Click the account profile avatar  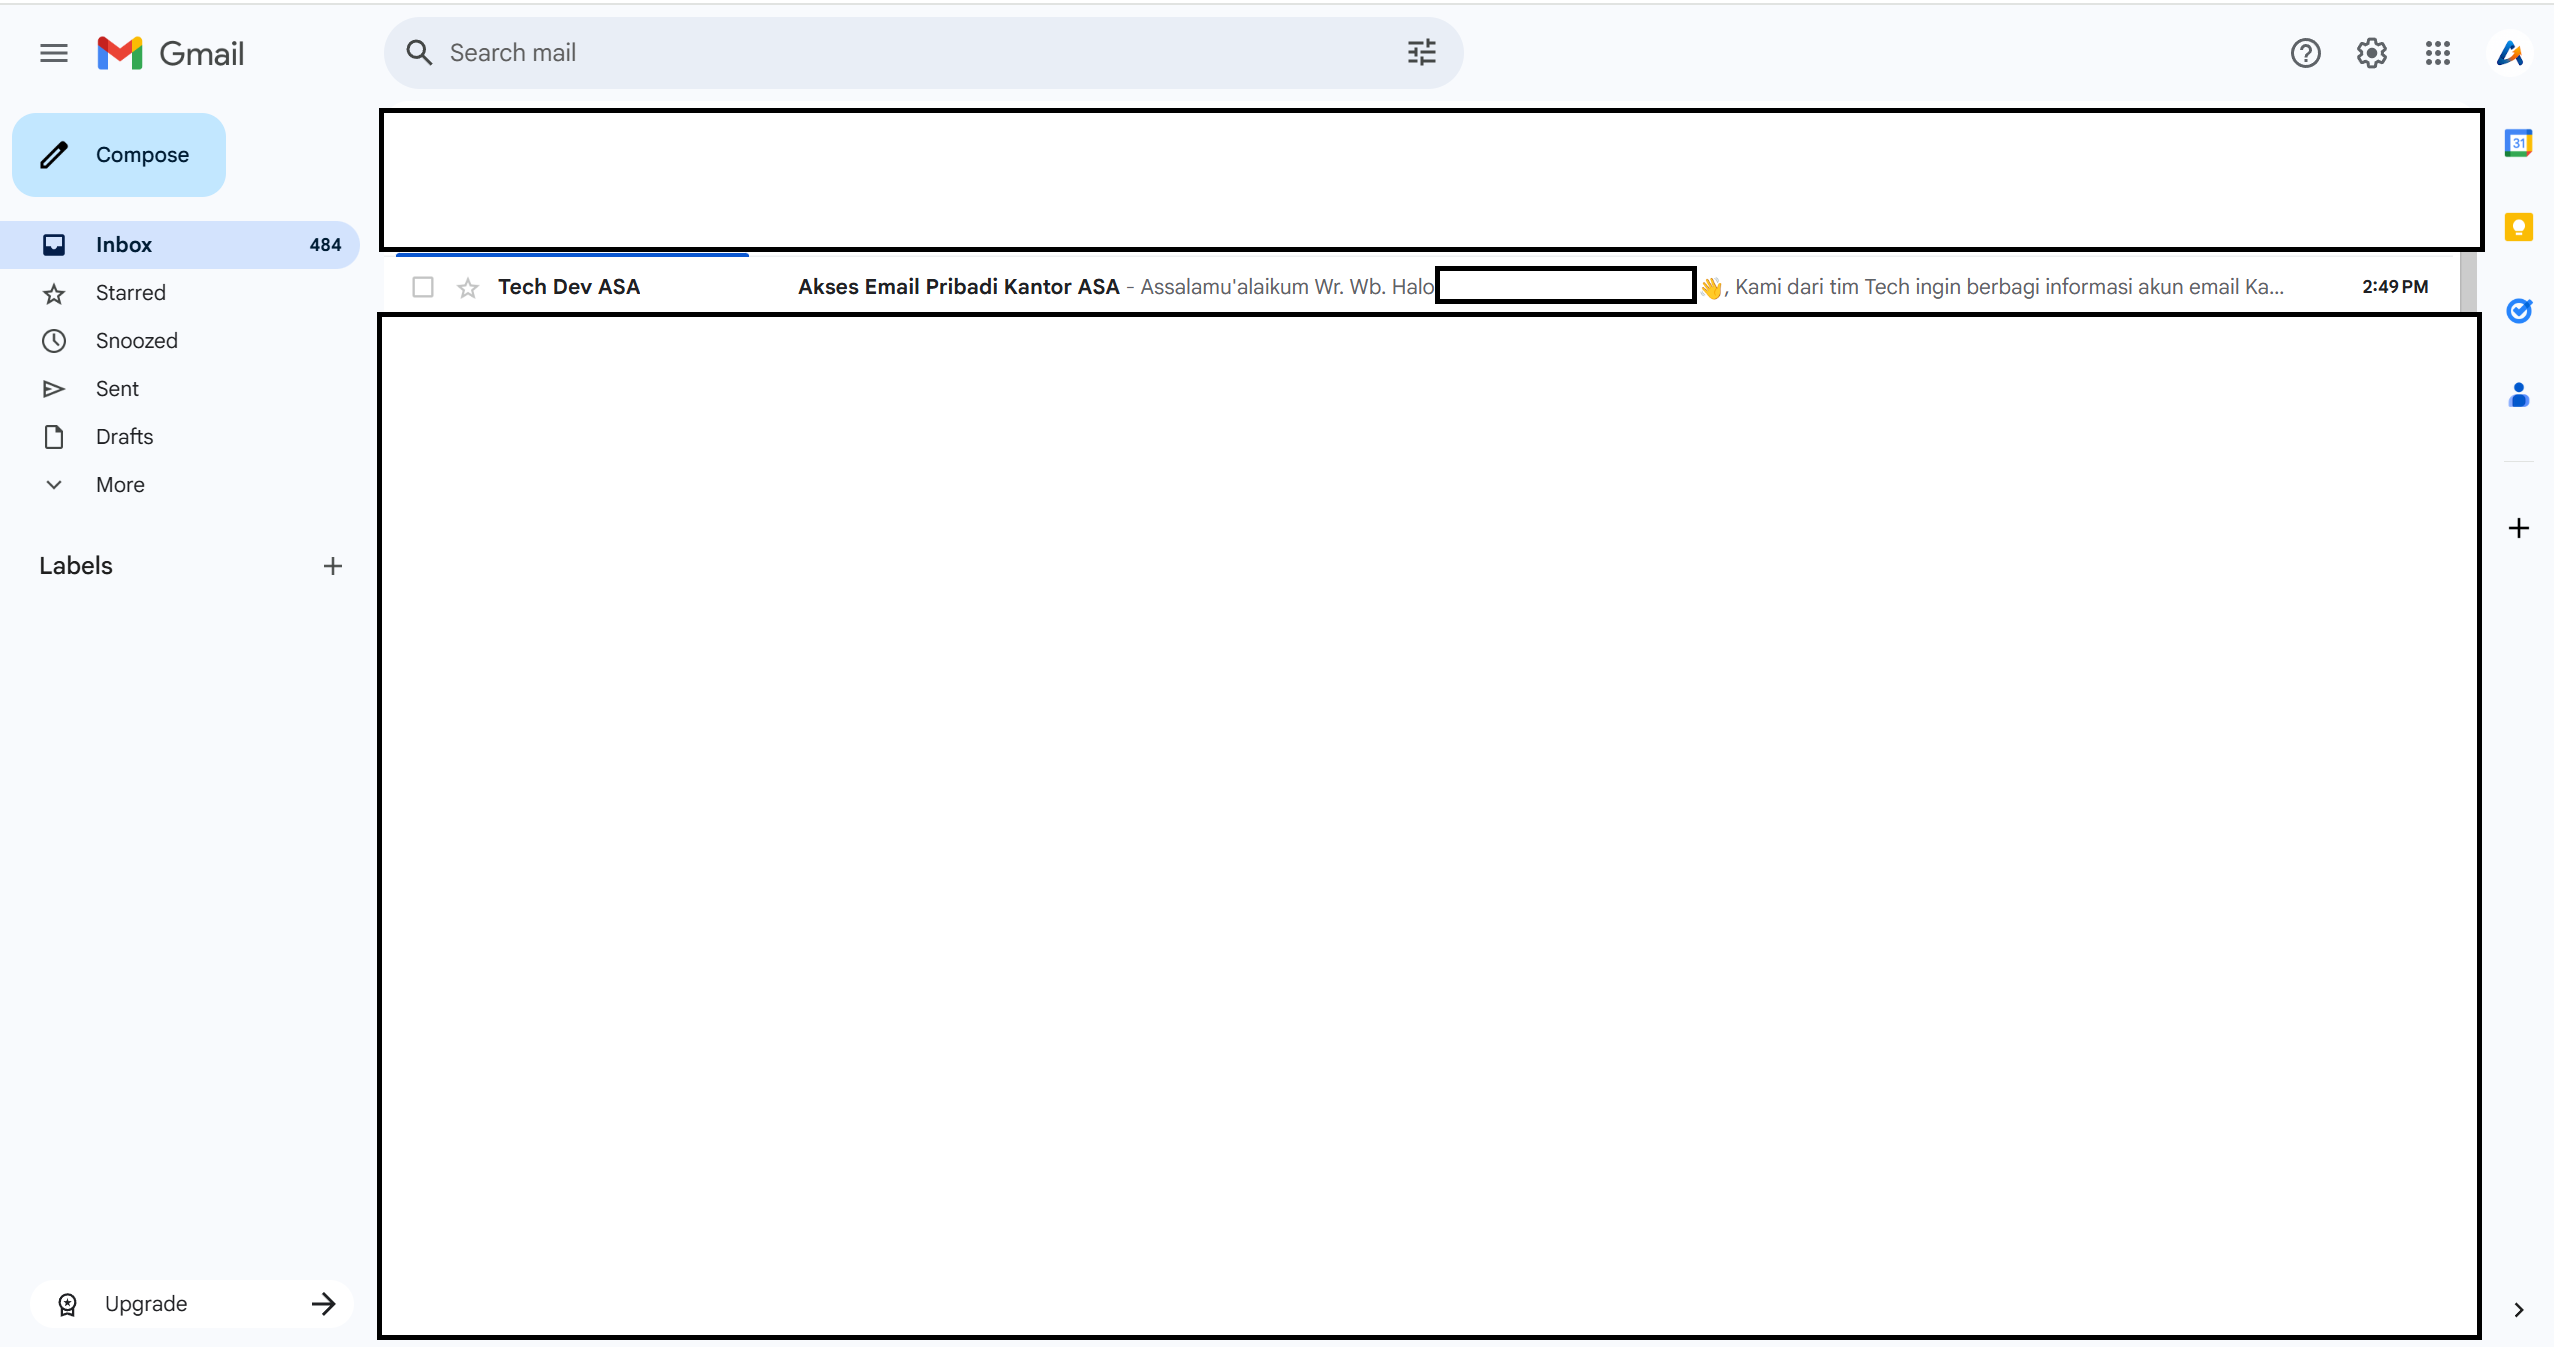coord(2509,53)
